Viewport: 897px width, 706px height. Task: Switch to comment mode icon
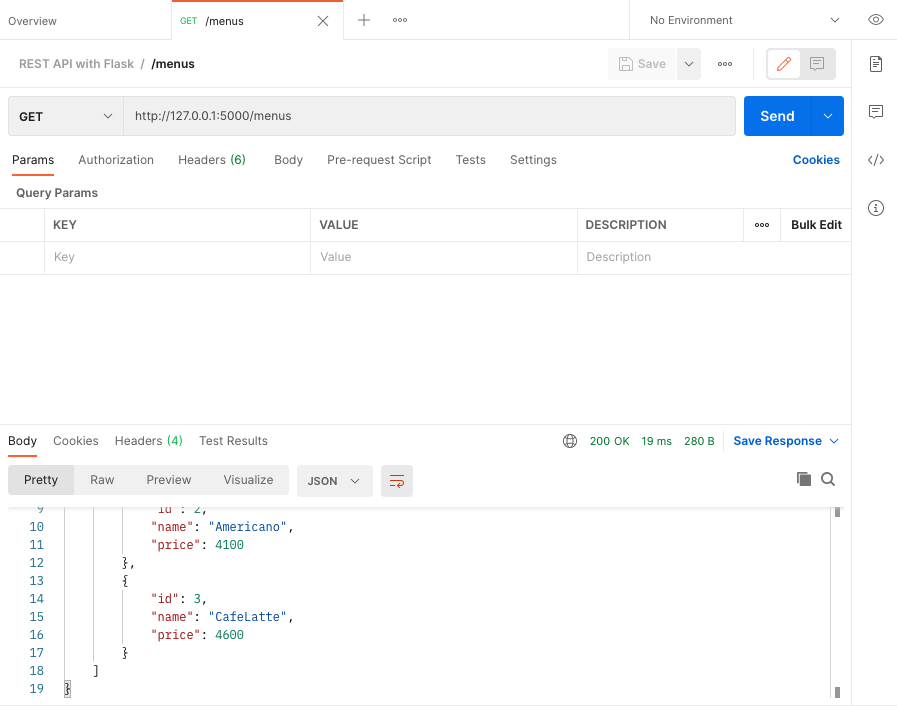tap(817, 64)
